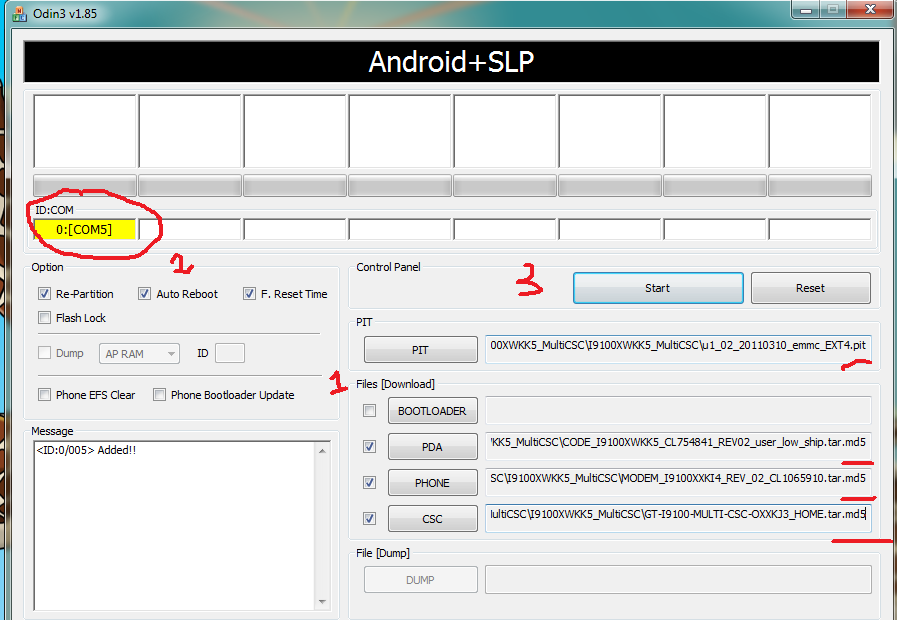Click the Message log scrollbar up arrow
The height and width of the screenshot is (620, 897).
(323, 451)
